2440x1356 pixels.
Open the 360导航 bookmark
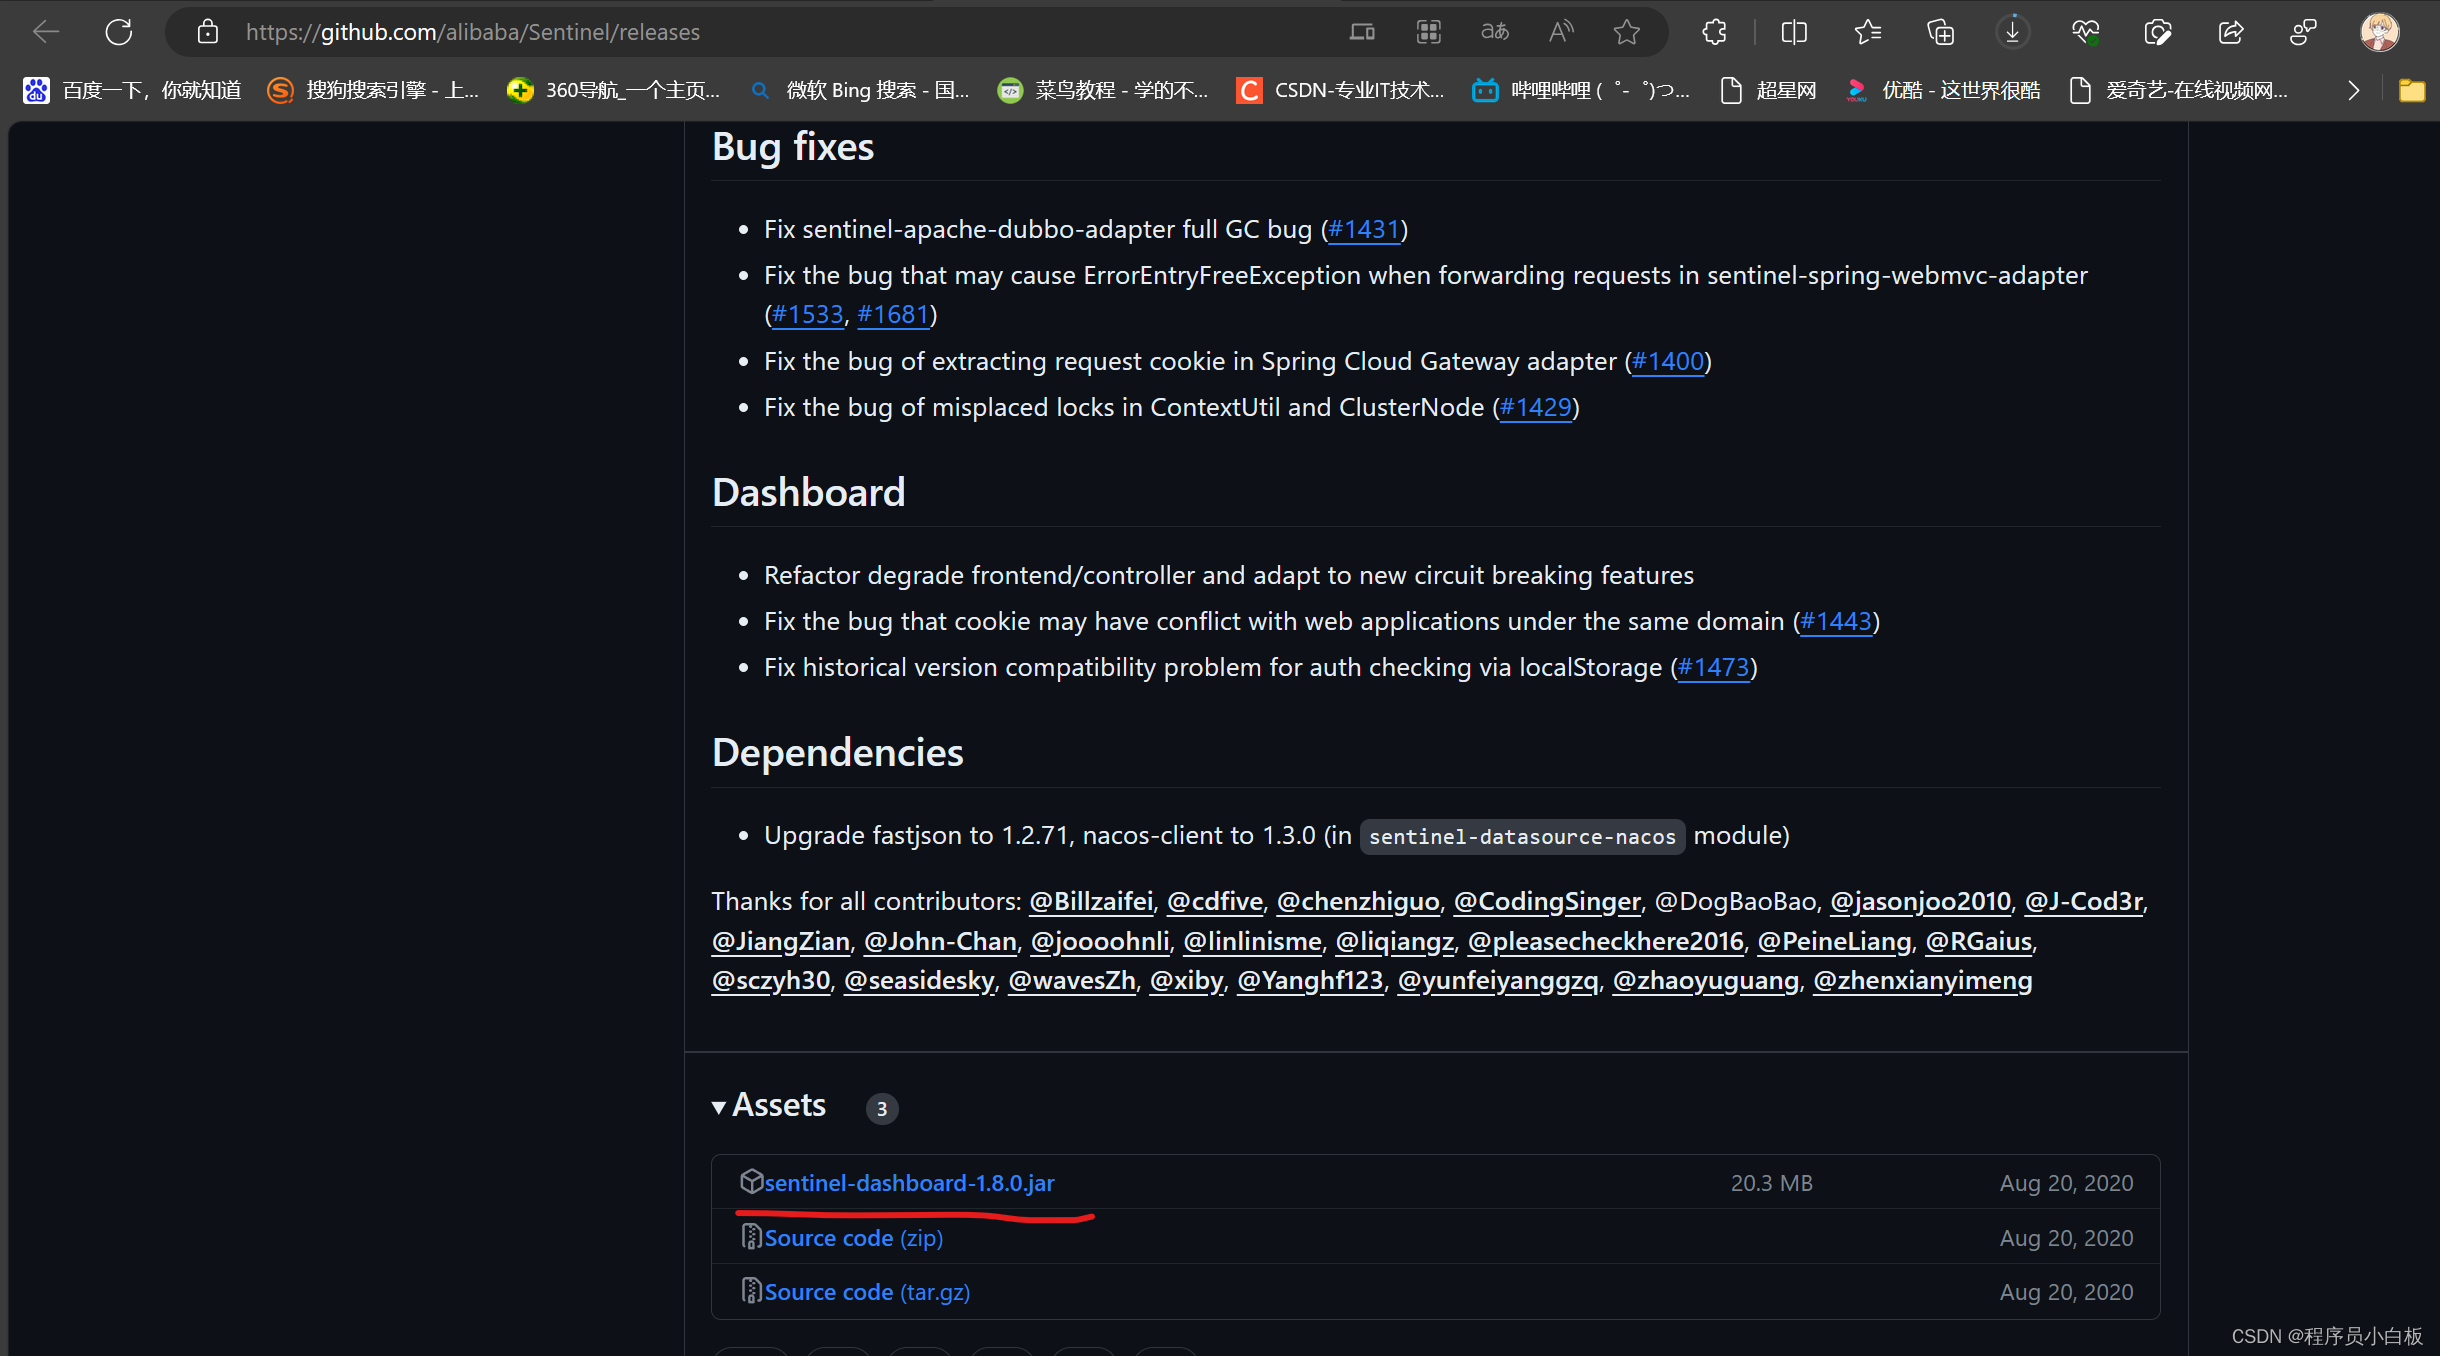click(614, 91)
